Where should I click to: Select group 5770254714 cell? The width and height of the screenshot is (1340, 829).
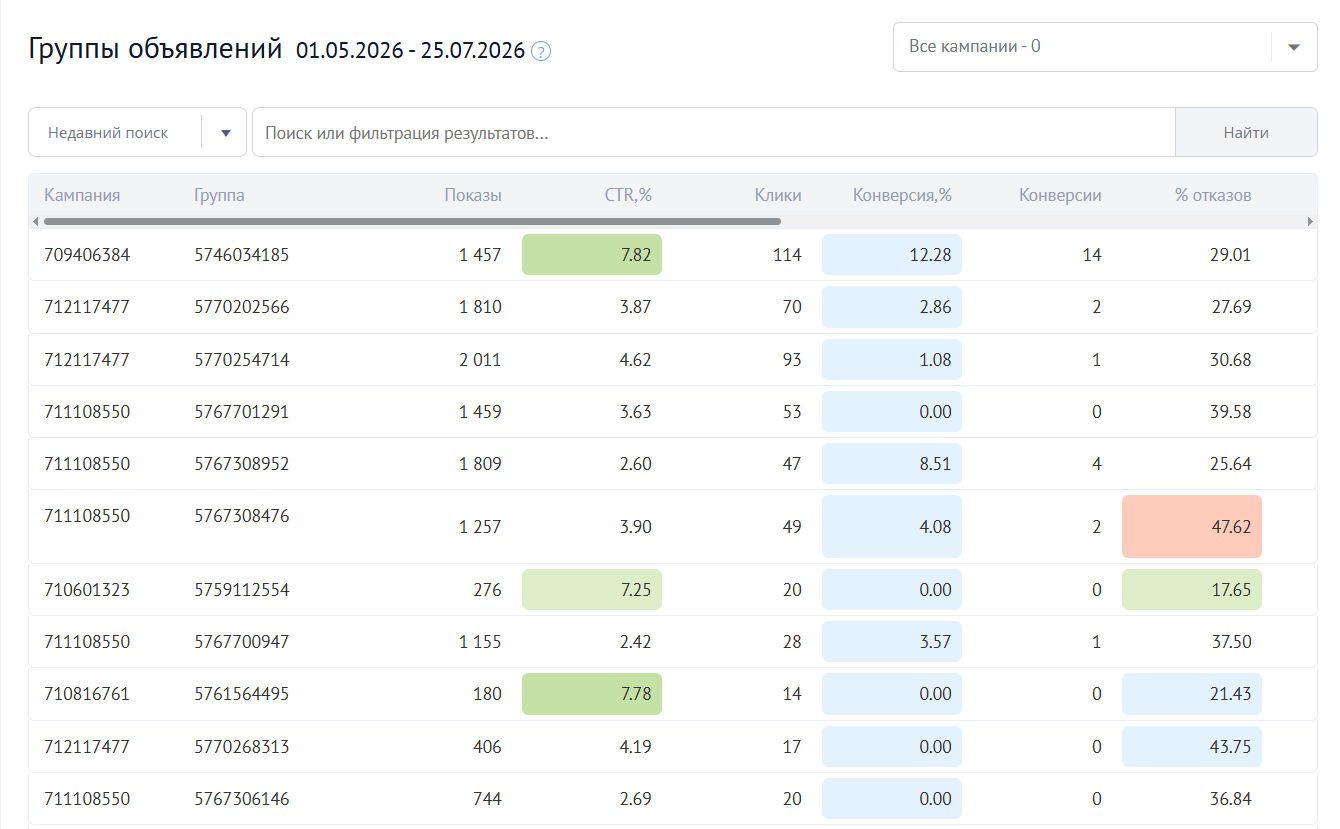pos(241,359)
